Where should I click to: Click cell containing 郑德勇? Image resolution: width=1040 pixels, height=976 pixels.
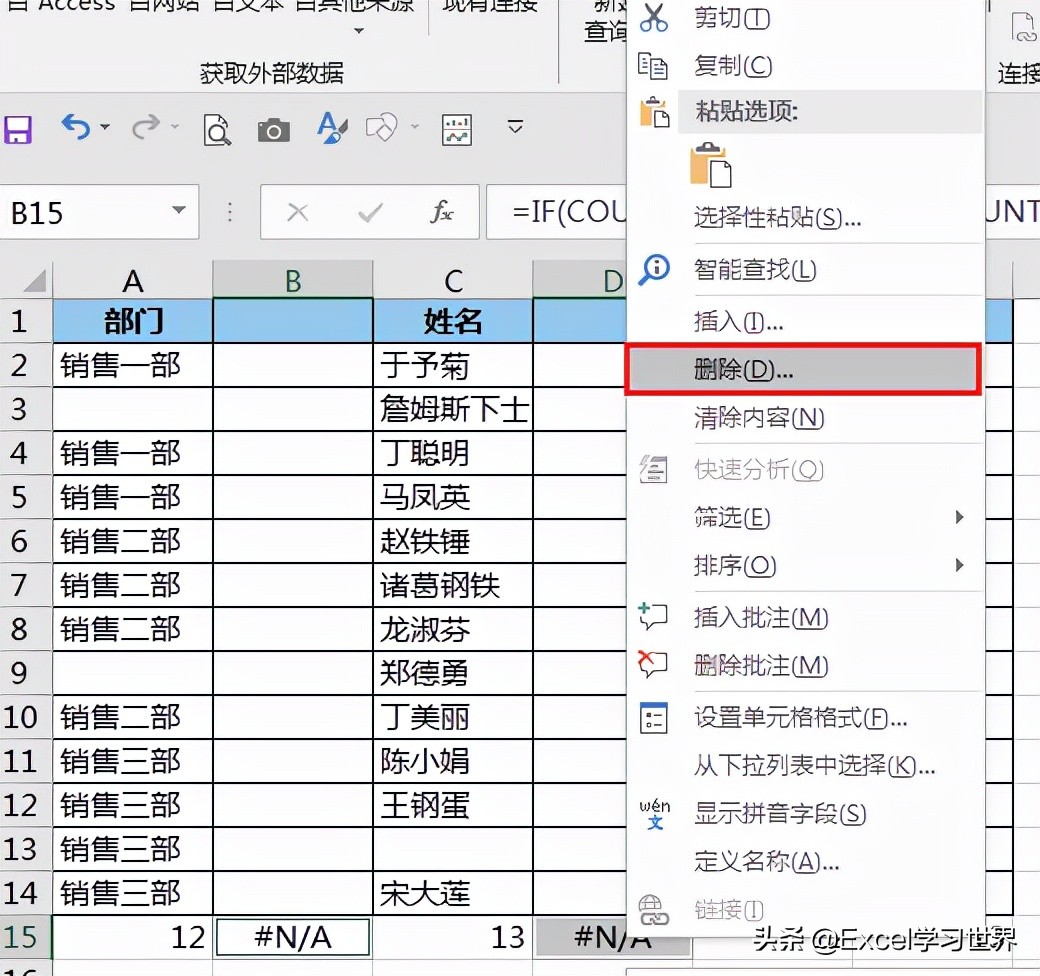point(453,673)
